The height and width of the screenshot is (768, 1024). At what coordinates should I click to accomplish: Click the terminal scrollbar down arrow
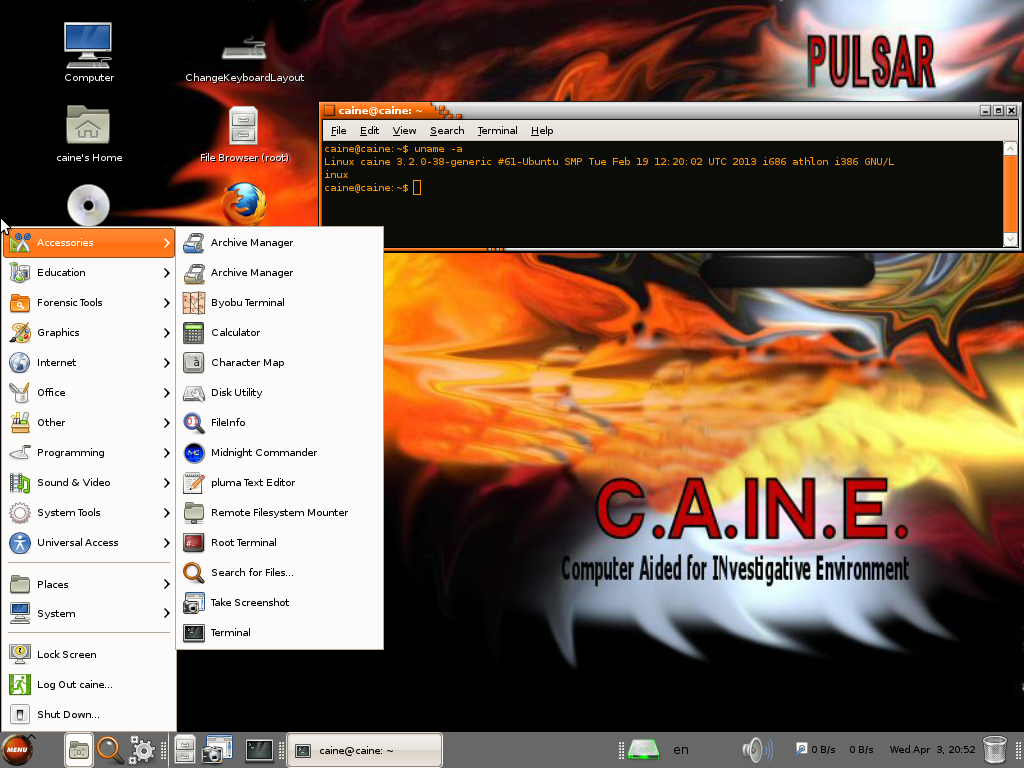(x=1010, y=240)
